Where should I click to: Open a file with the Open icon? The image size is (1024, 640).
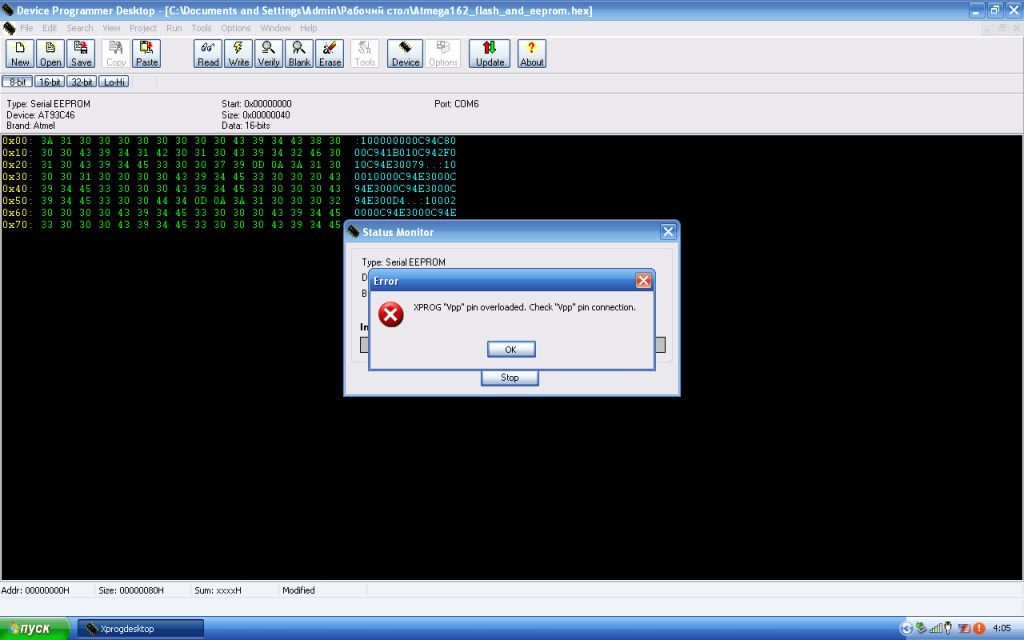coord(50,54)
